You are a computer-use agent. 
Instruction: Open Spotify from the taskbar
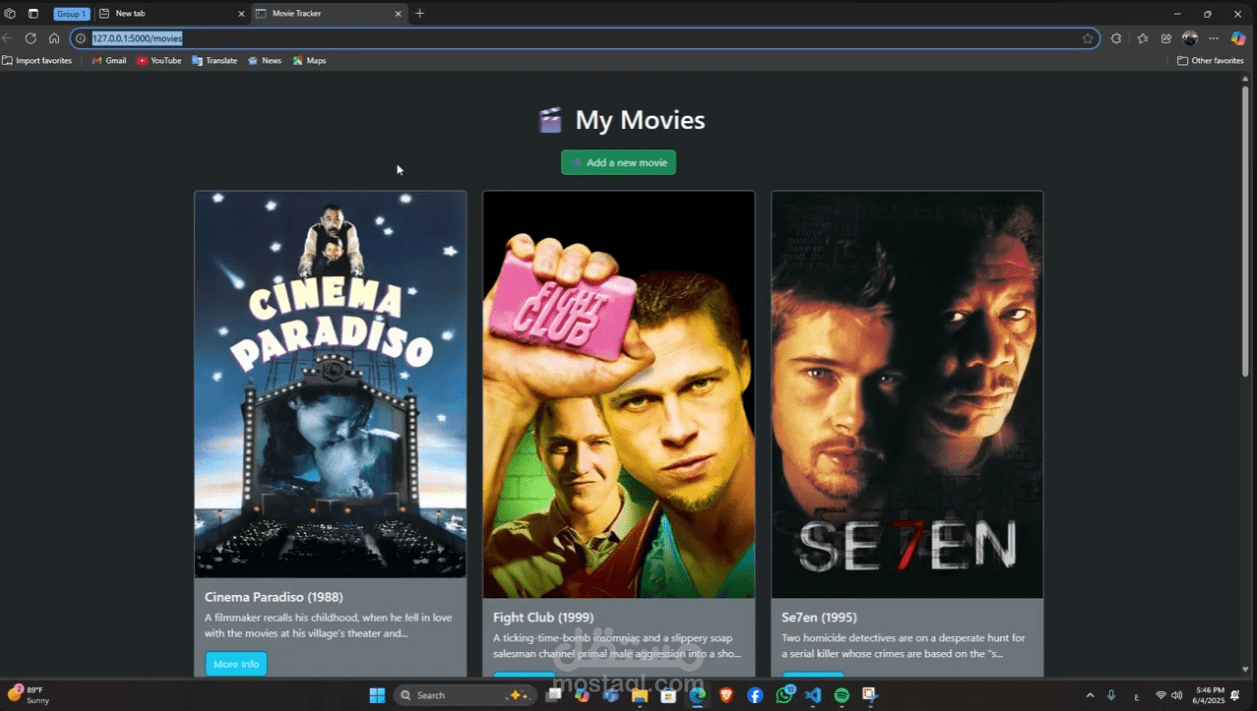click(842, 695)
